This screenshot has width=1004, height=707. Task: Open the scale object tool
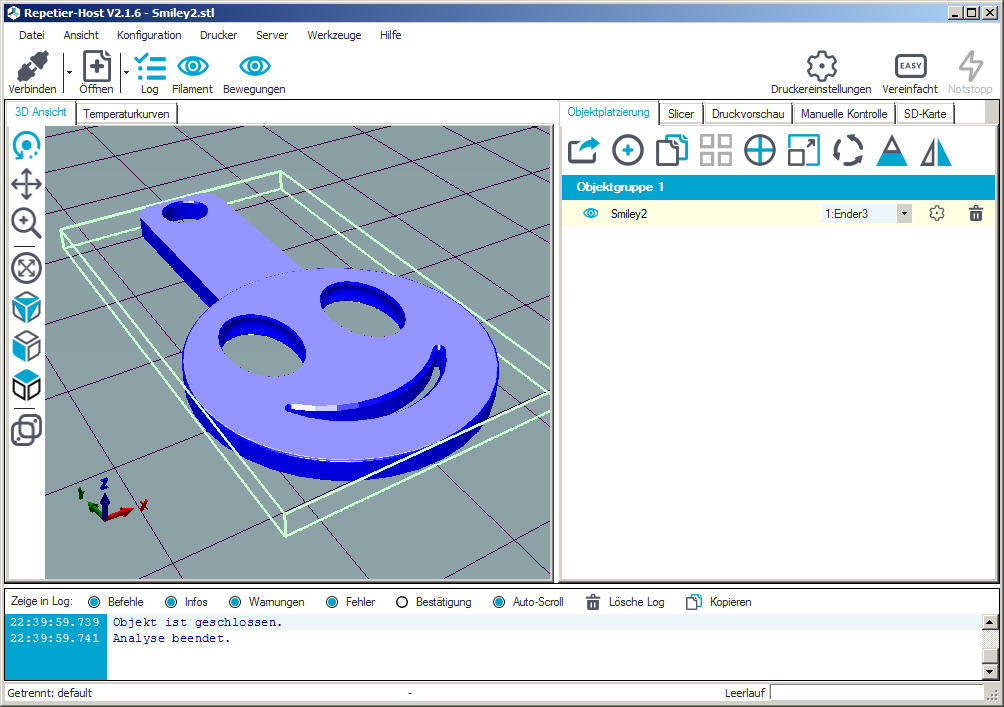tap(803, 150)
